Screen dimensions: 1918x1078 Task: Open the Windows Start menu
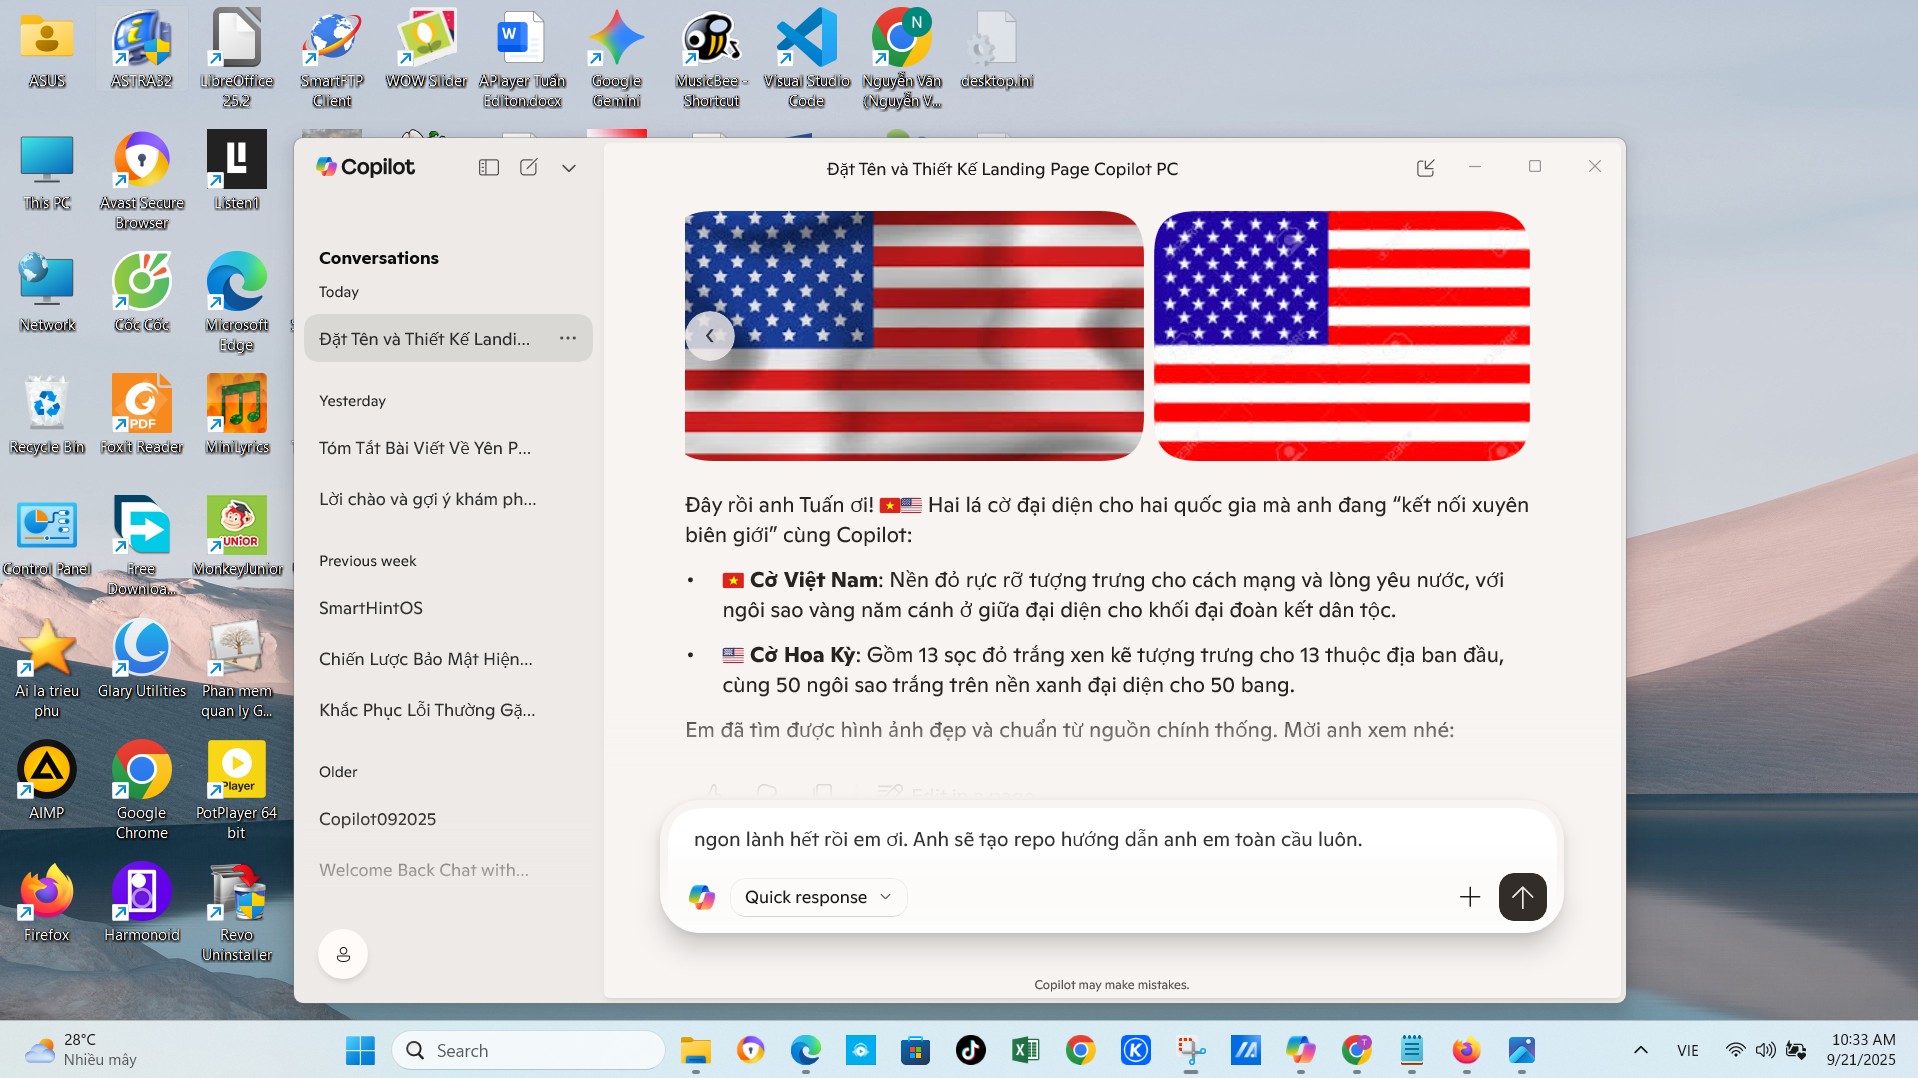[359, 1049]
